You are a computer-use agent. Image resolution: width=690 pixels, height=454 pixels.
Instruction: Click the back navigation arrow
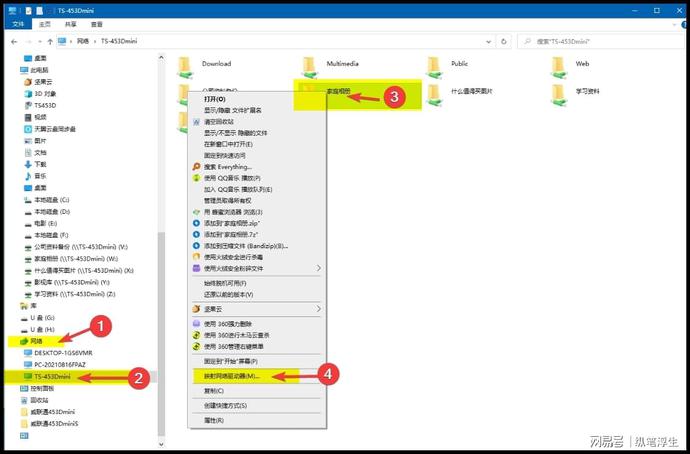tap(14, 41)
